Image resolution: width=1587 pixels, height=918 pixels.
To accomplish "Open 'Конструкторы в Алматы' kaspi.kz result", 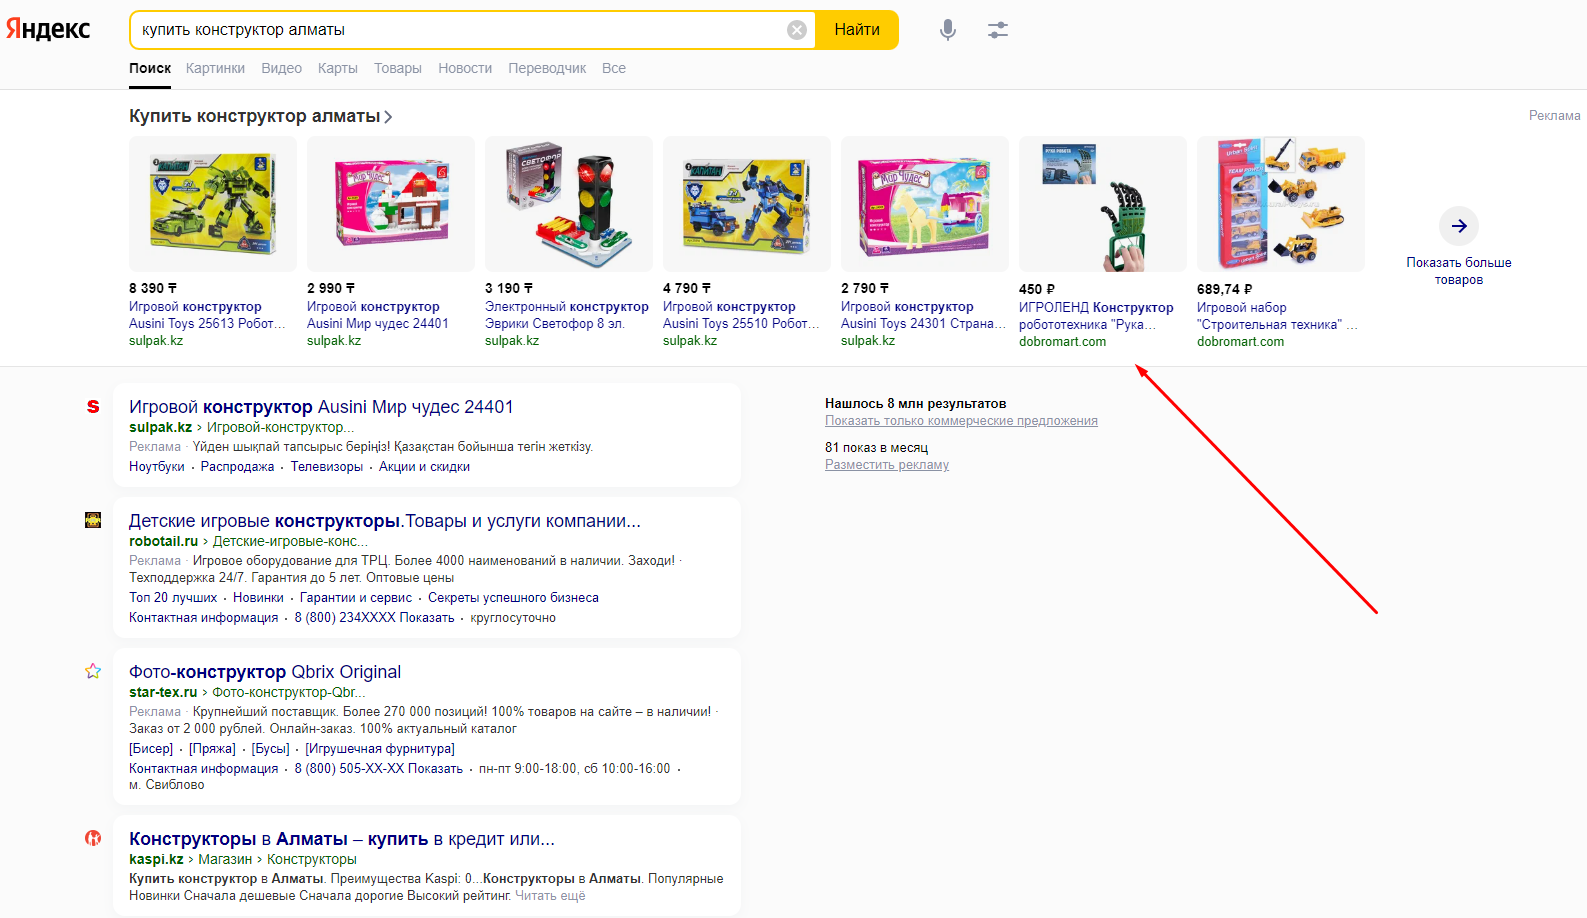I will pyautogui.click(x=342, y=839).
